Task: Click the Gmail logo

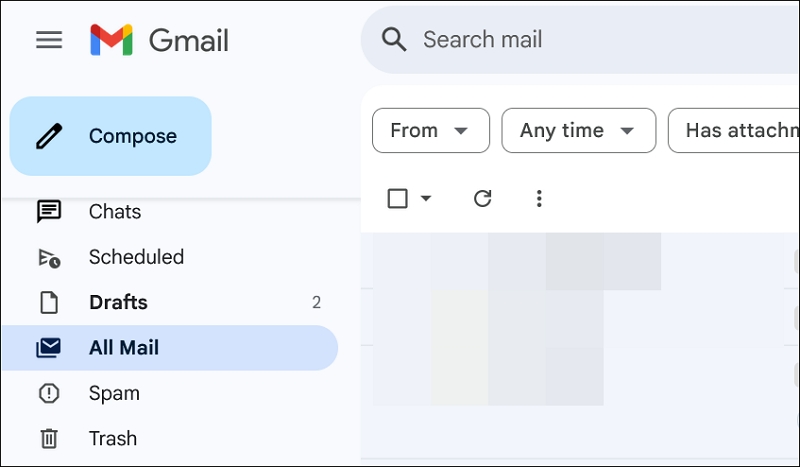Action: 159,40
